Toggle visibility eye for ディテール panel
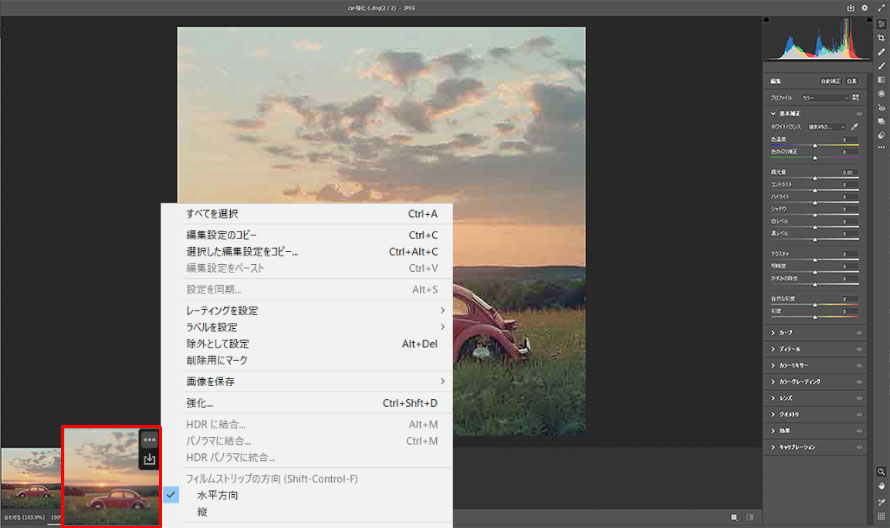890x528 pixels. click(x=859, y=349)
